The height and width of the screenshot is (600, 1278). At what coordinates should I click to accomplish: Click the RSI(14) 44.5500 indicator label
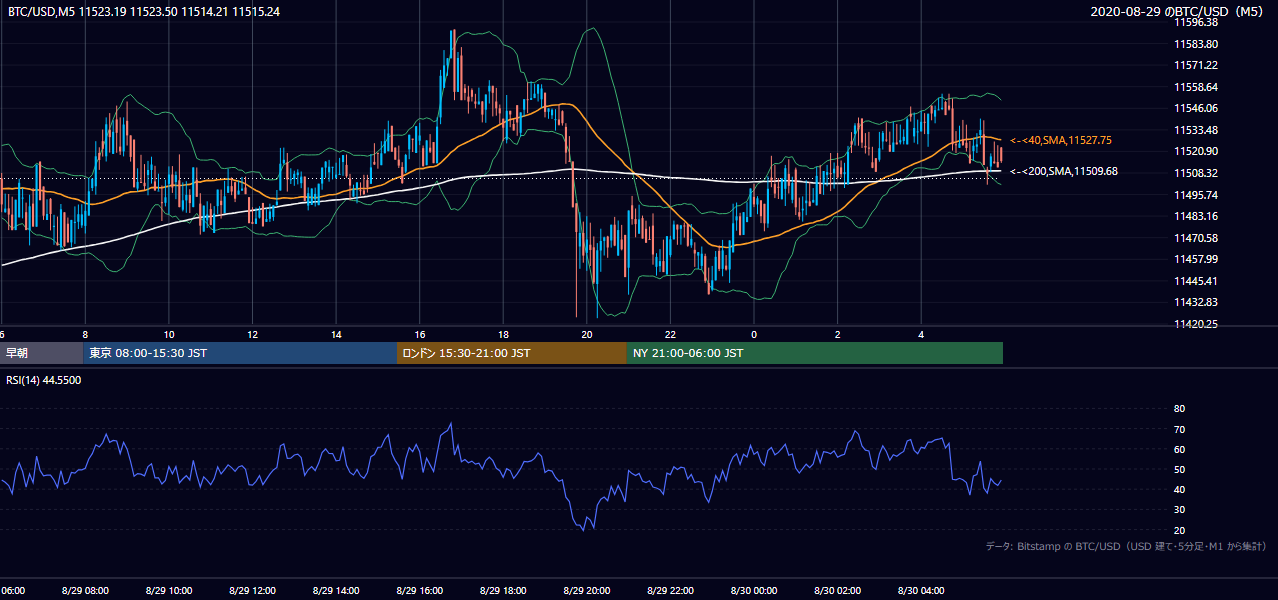coord(44,380)
